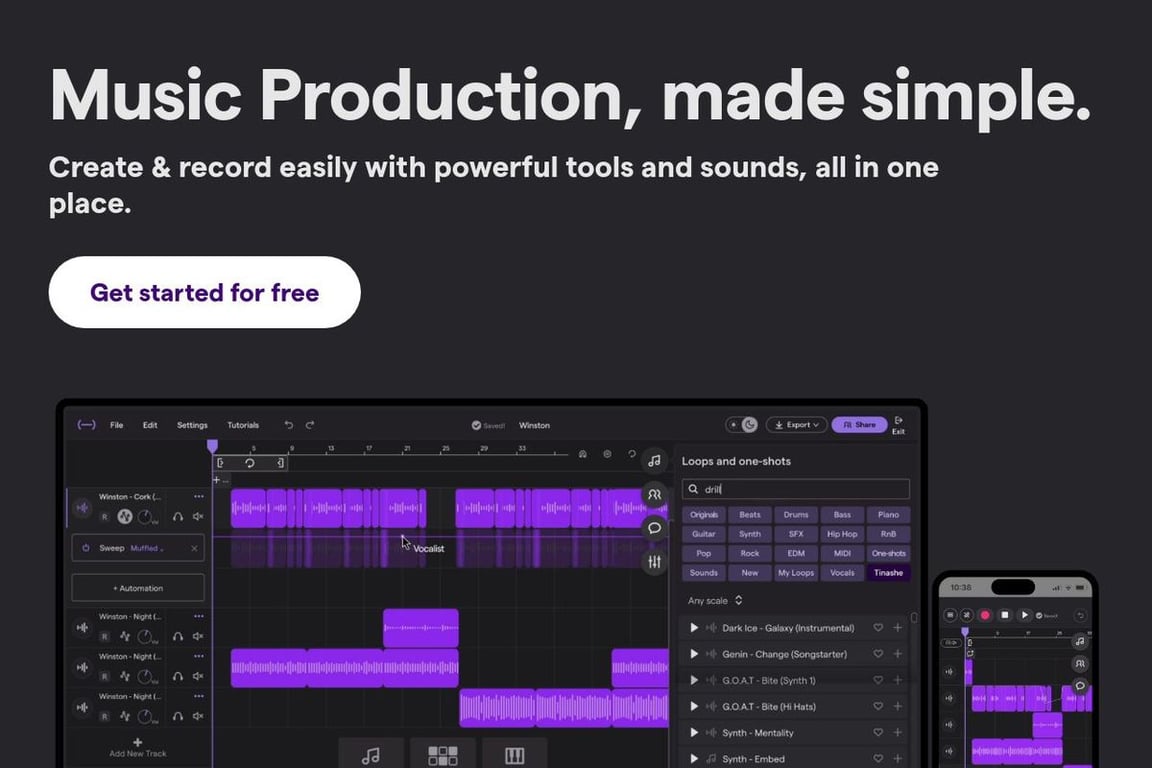The width and height of the screenshot is (1152, 768).
Task: Select the Hip Hop filter tag
Action: click(842, 534)
